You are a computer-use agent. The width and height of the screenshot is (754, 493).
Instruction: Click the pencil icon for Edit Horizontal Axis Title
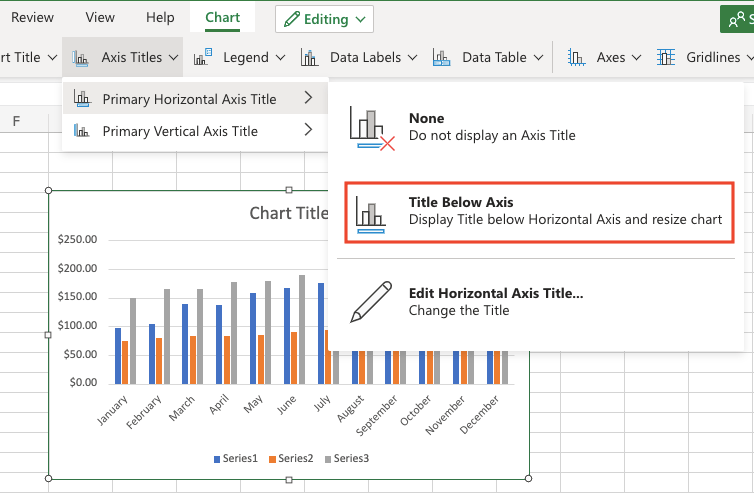[x=371, y=302]
